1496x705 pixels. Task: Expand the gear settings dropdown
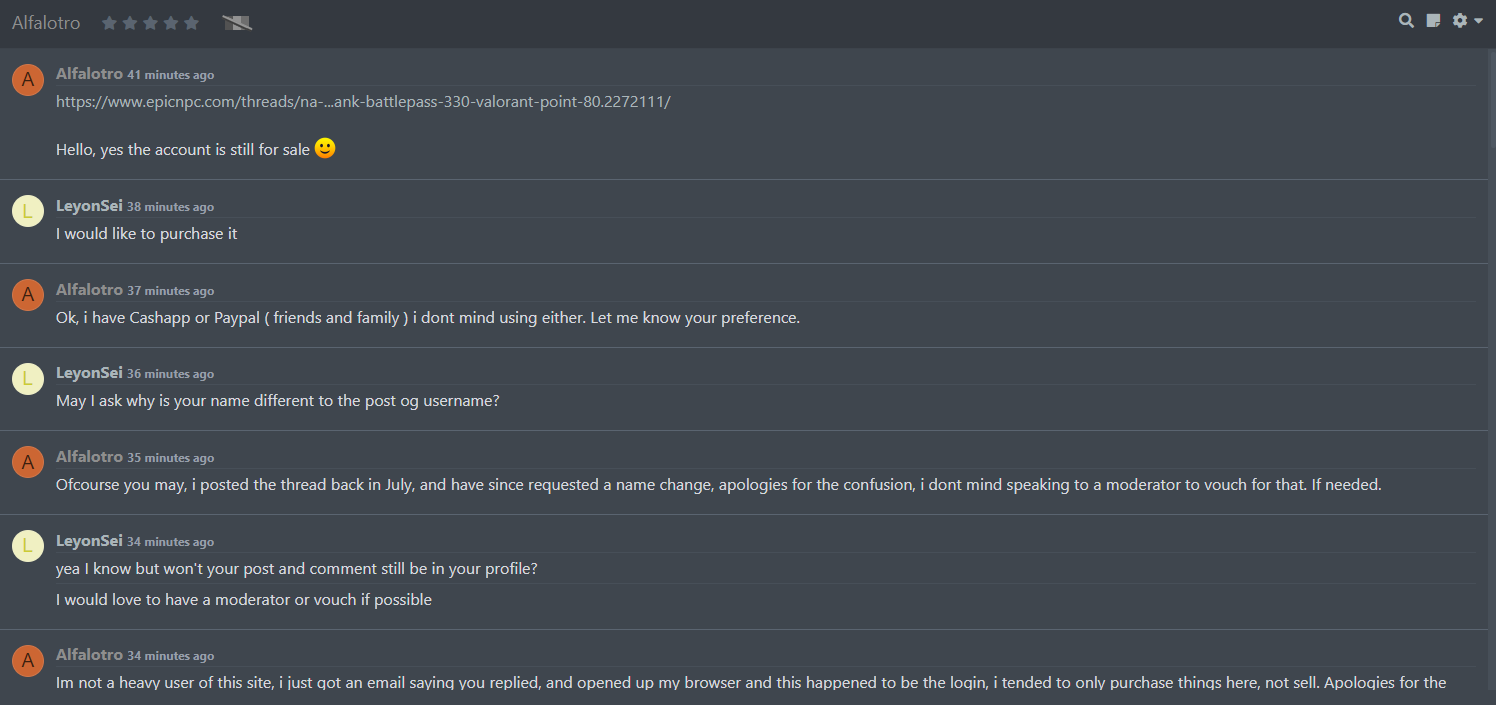coord(1467,20)
